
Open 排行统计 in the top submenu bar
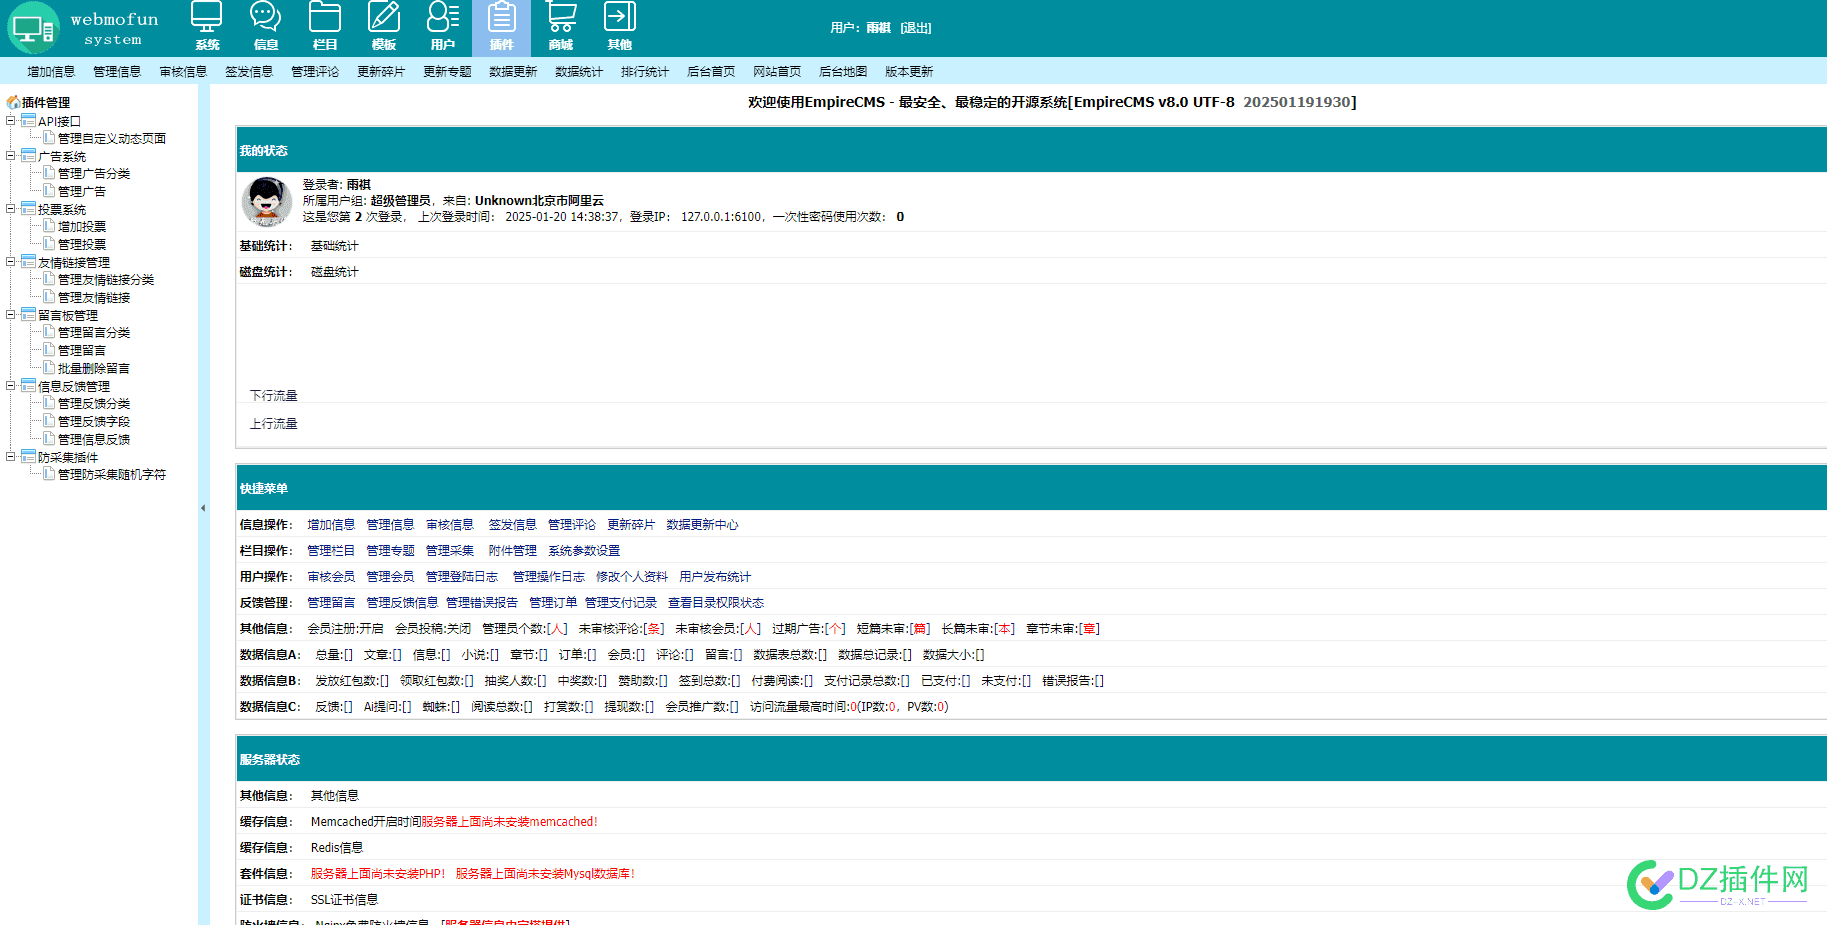[645, 71]
